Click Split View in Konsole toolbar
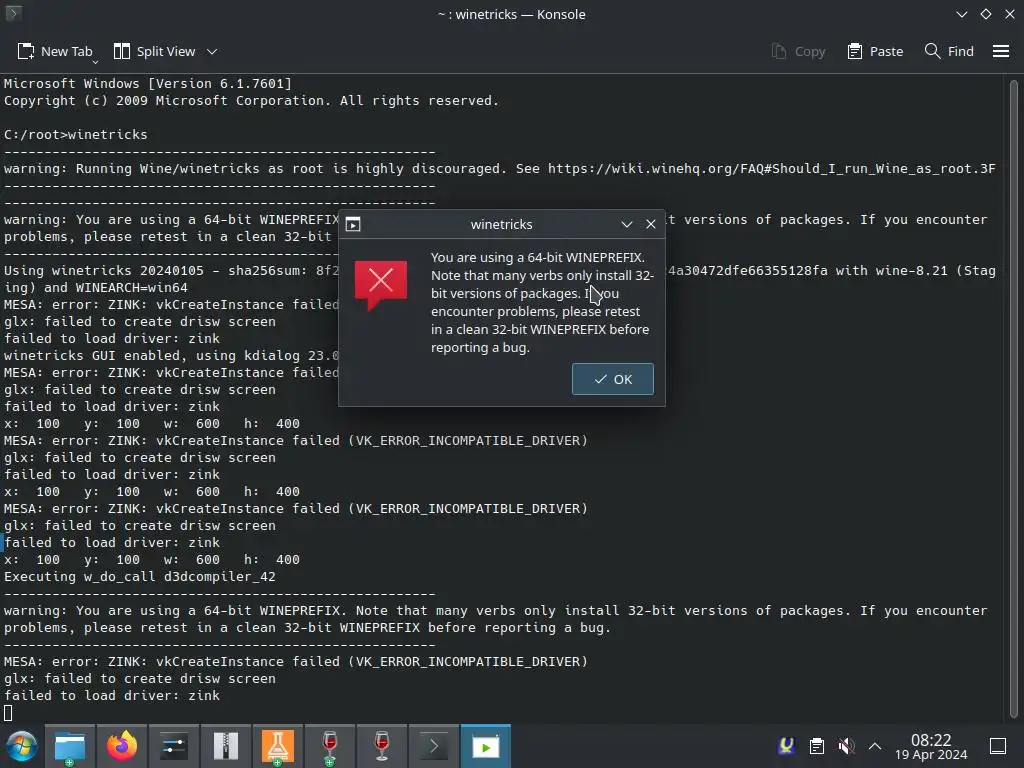Image resolution: width=1024 pixels, height=768 pixels. tap(155, 51)
